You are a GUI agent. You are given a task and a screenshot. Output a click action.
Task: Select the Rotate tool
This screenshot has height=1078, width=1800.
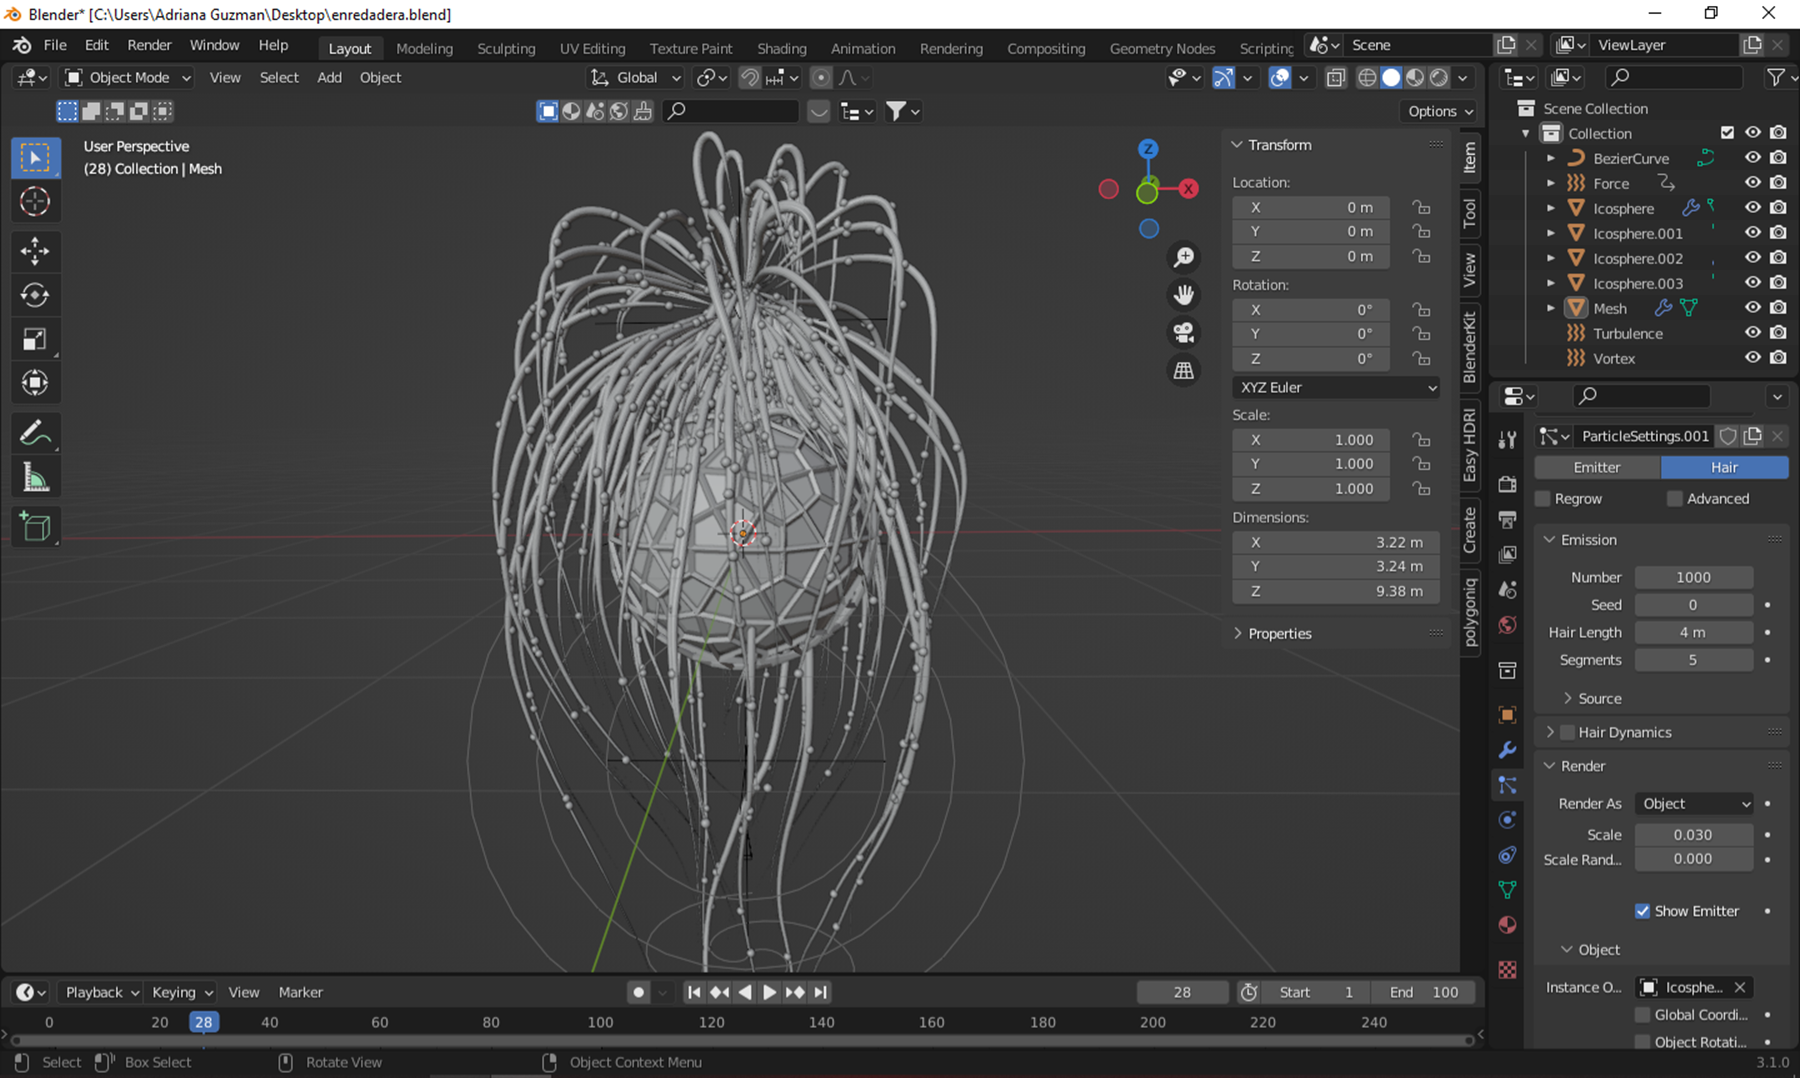pyautogui.click(x=35, y=295)
